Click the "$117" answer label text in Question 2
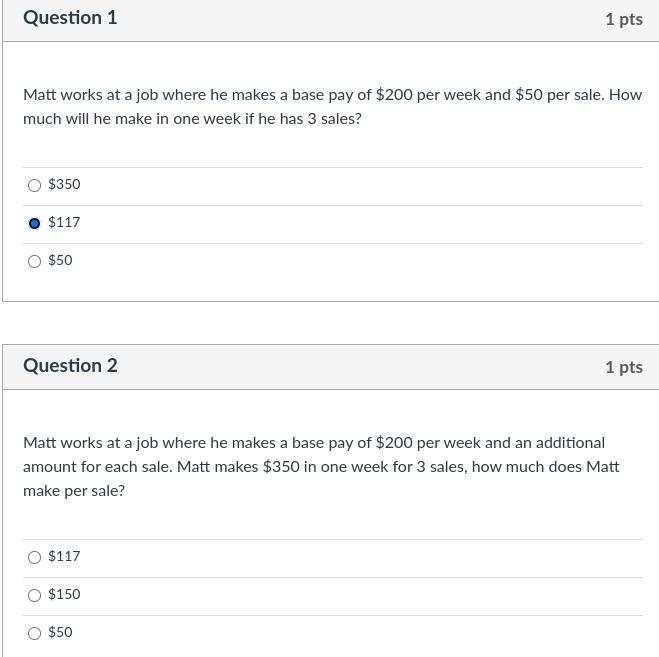659x657 pixels. pyautogui.click(x=64, y=557)
